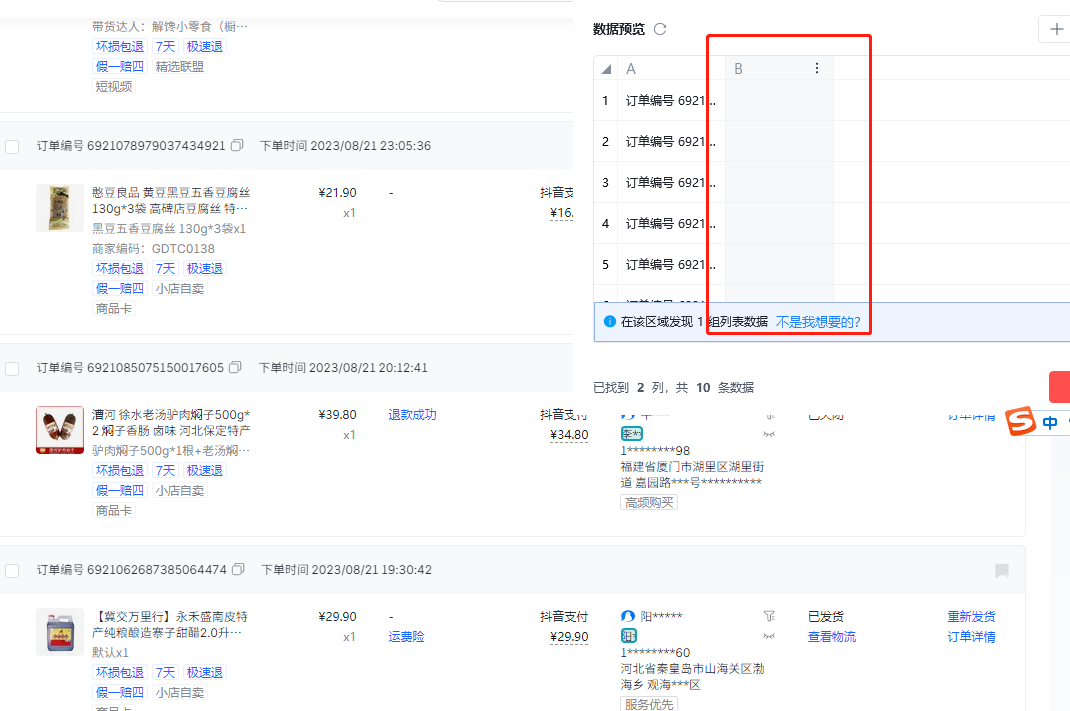The image size is (1070, 711).
Task: Open 查看物流 logistics tracking link
Action: (831, 637)
